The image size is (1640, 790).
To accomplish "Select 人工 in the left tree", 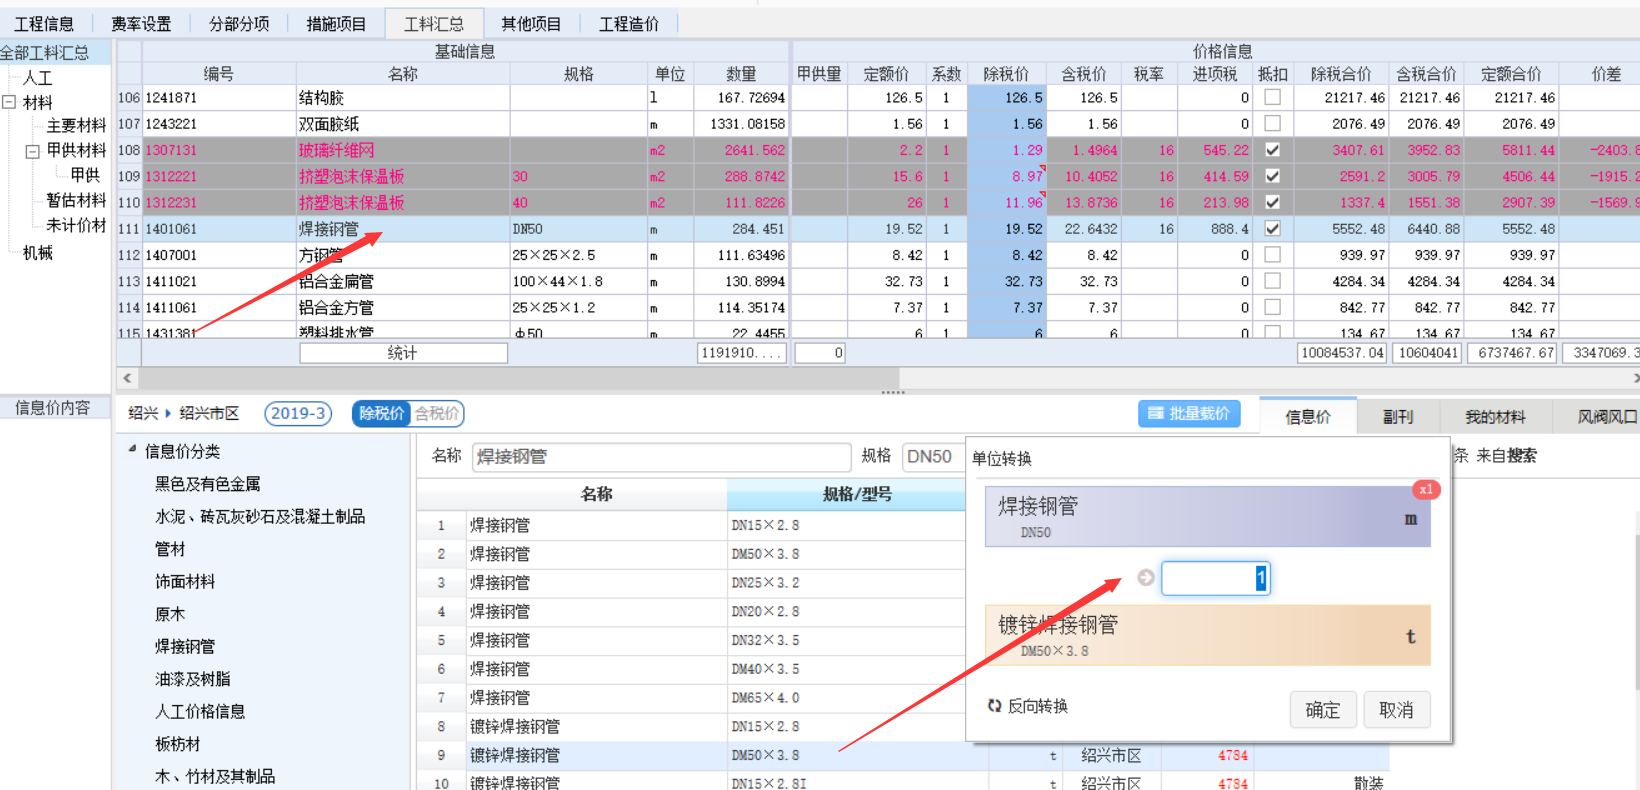I will pos(38,78).
